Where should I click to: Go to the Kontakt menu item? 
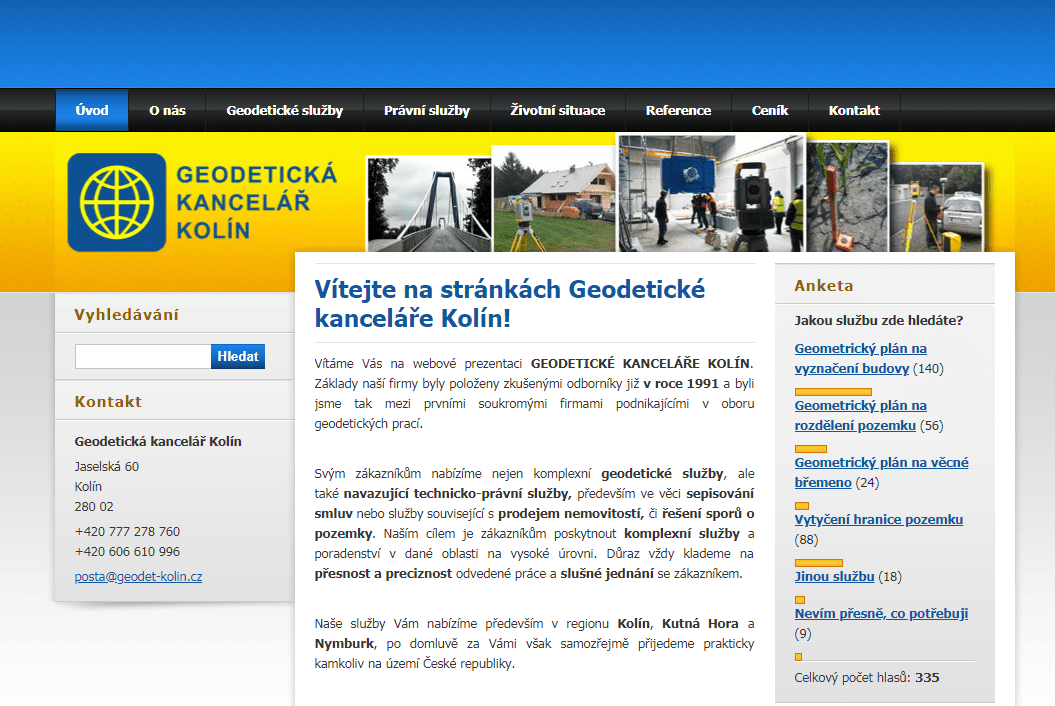pos(854,110)
